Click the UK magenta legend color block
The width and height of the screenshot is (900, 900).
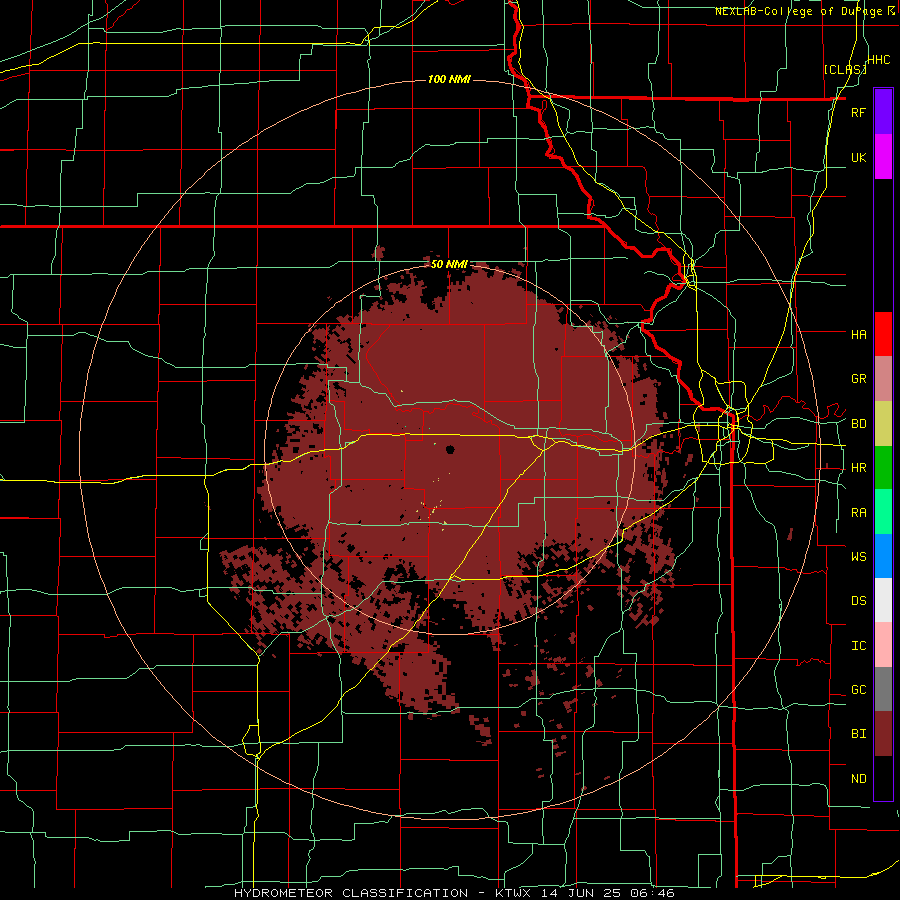point(883,157)
